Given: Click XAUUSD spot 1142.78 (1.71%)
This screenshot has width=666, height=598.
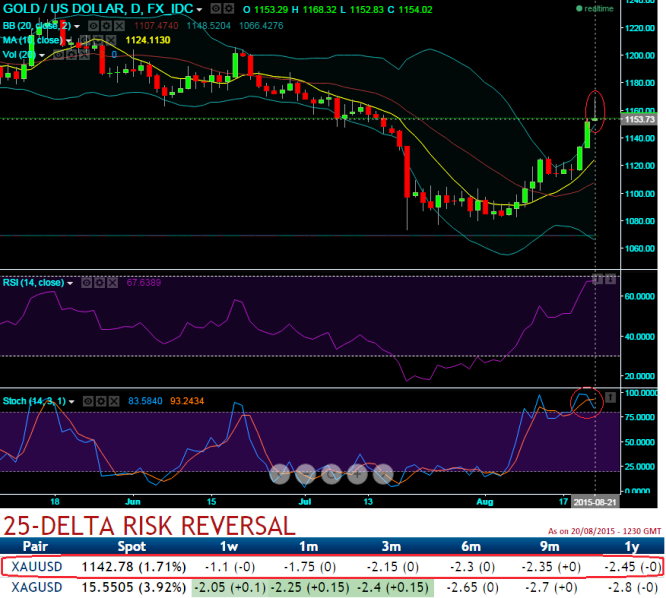Looking at the screenshot, I should (134, 567).
